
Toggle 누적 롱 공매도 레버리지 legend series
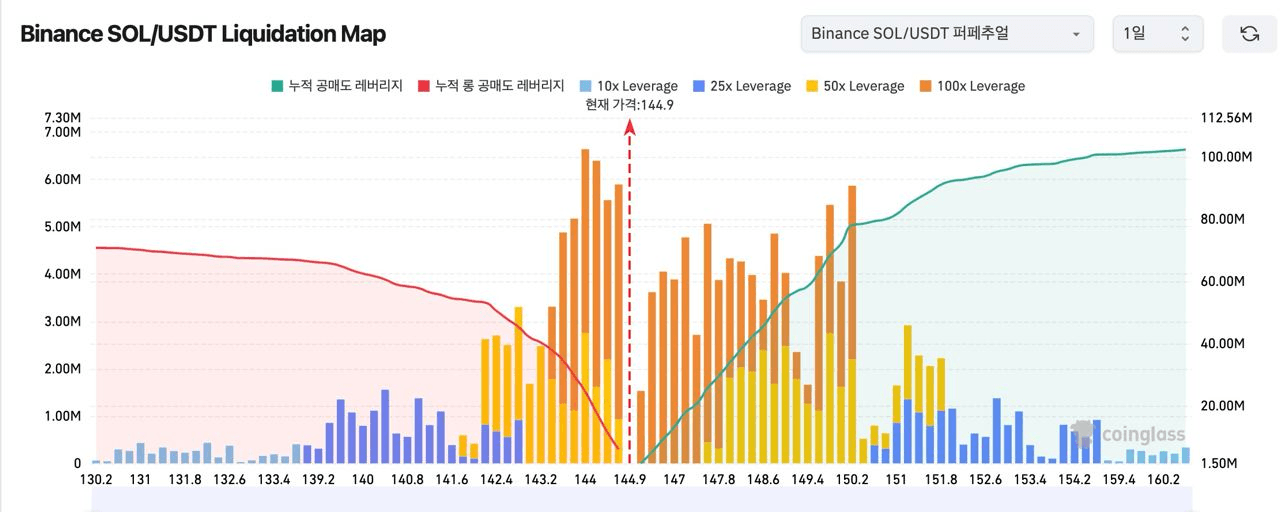[491, 86]
